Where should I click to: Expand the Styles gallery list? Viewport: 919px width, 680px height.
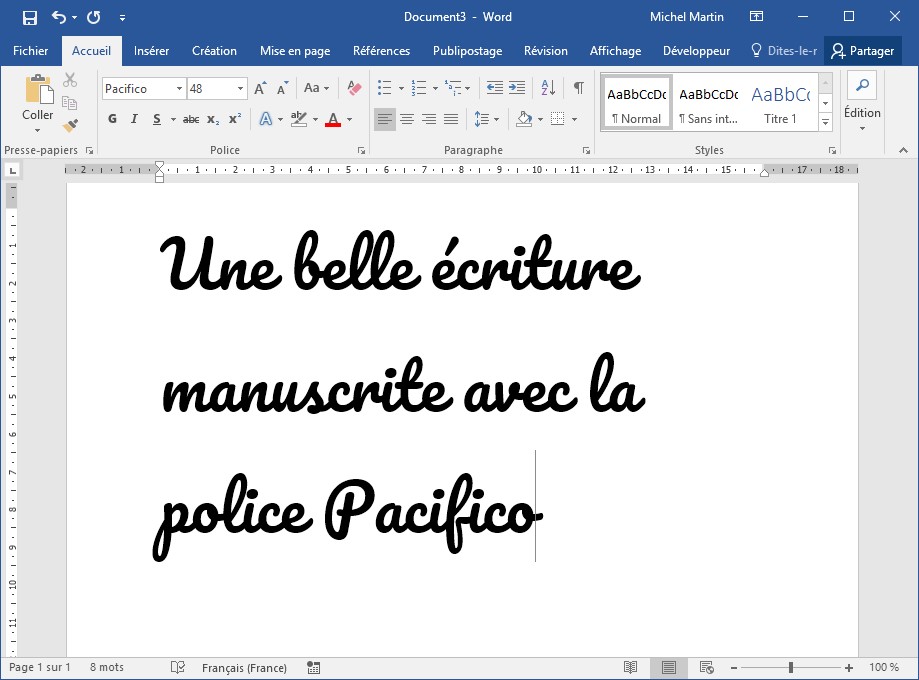coord(825,122)
